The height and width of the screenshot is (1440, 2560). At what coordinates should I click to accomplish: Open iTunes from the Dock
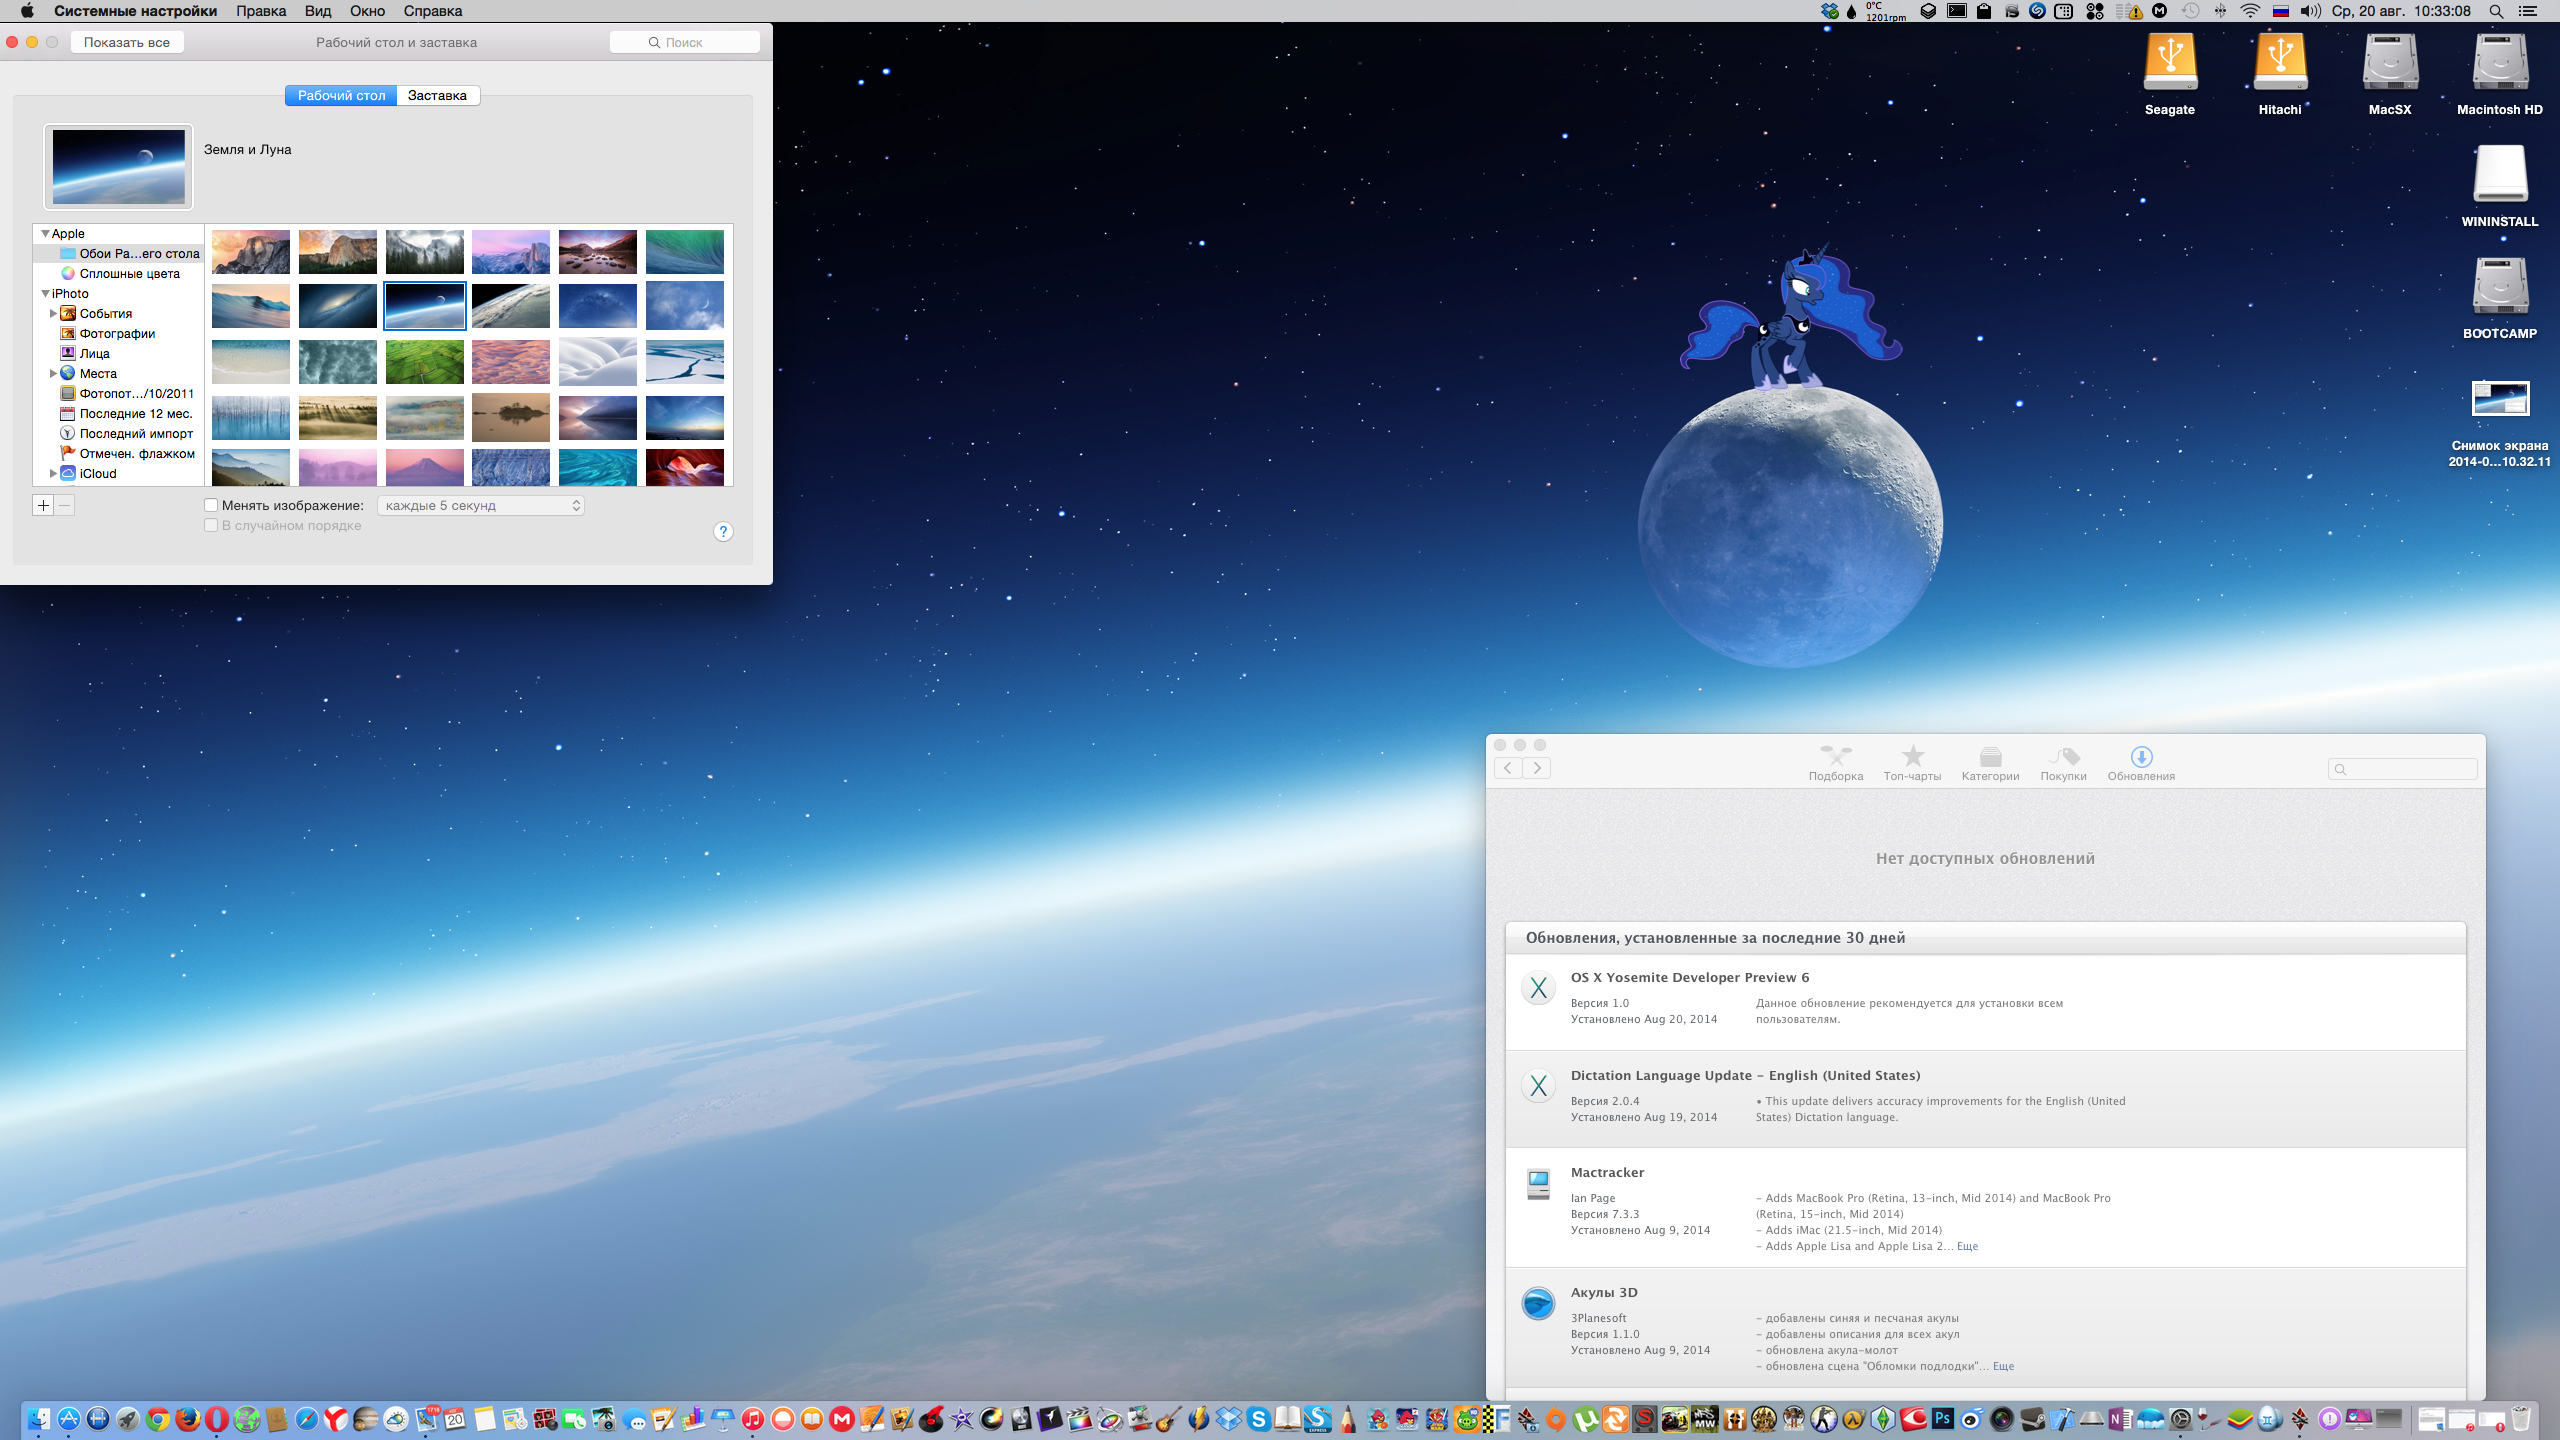click(x=752, y=1419)
